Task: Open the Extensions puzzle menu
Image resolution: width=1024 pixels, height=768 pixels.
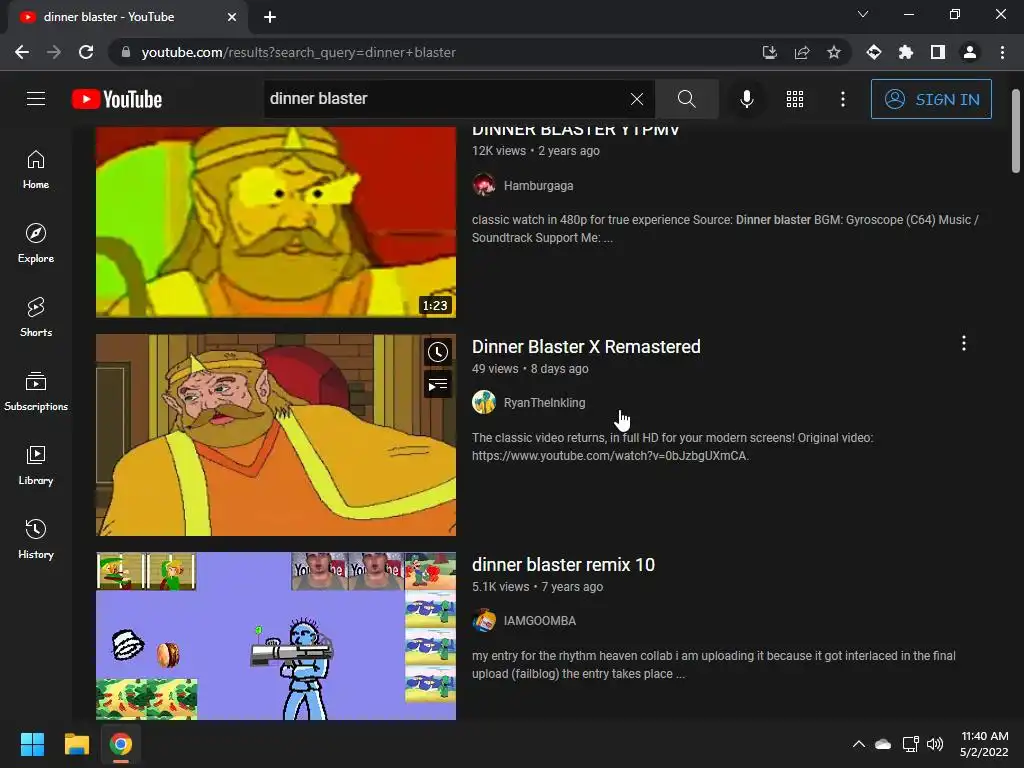Action: tap(906, 52)
